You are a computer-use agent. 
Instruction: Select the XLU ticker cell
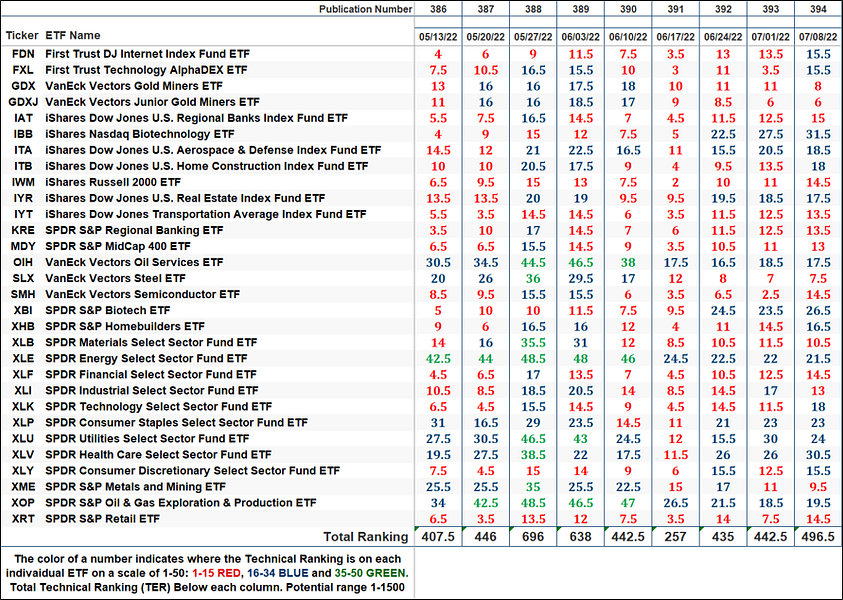23,439
